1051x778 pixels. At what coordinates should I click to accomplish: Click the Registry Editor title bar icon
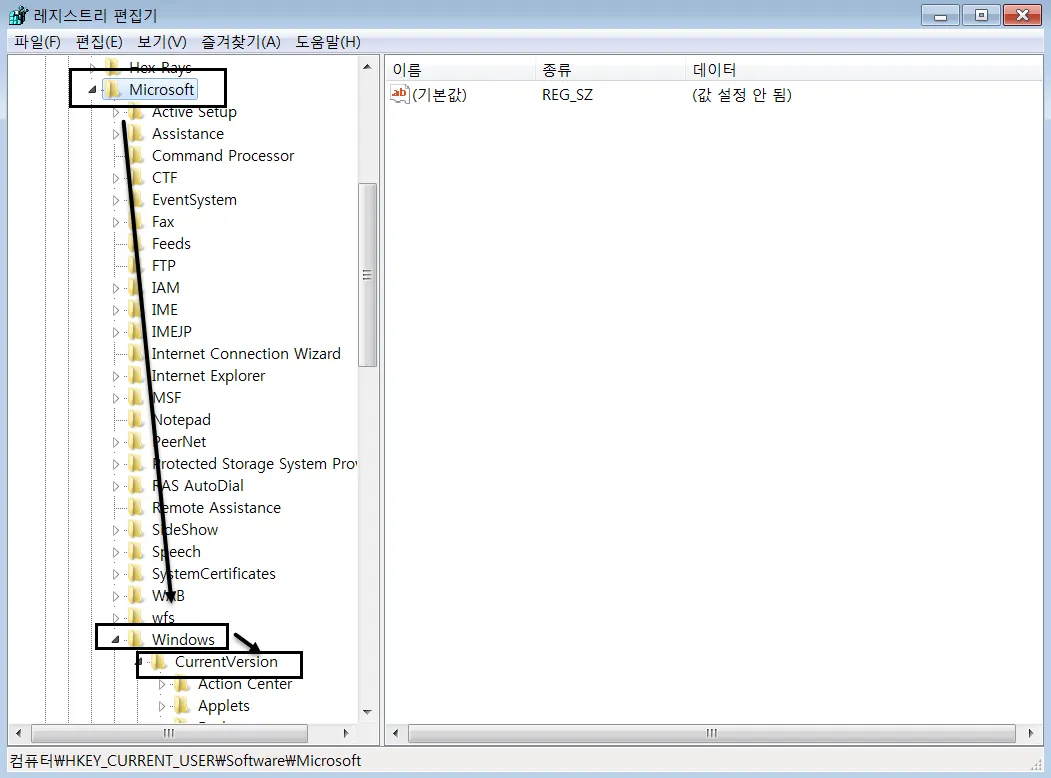18,15
